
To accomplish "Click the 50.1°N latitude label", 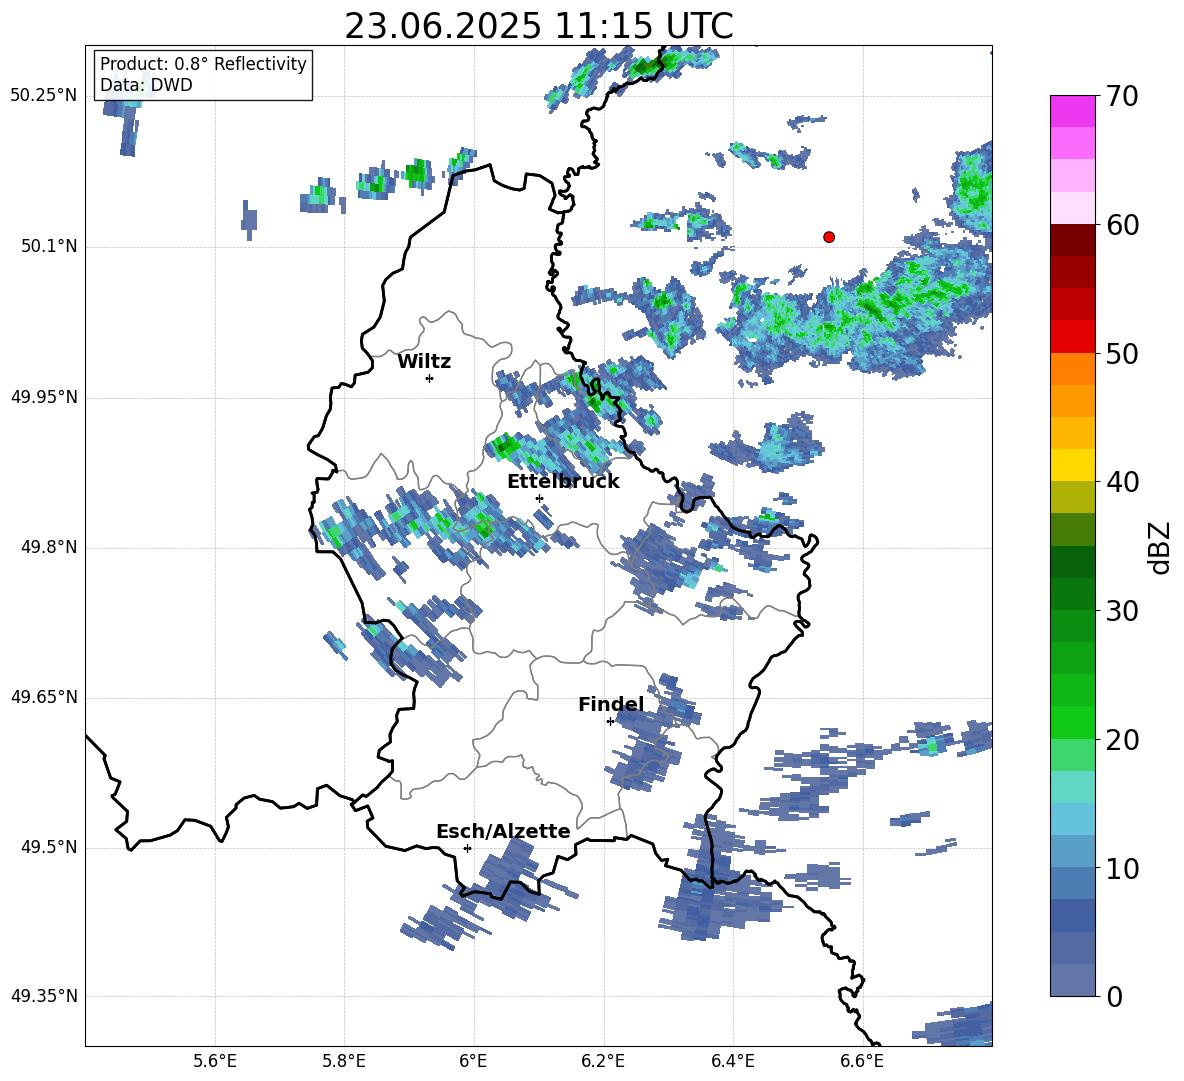I will [49, 247].
